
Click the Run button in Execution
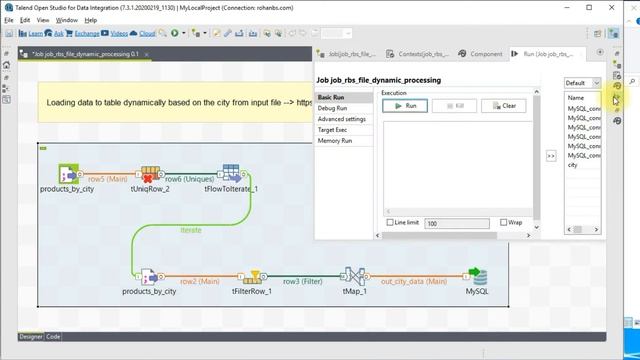point(405,106)
